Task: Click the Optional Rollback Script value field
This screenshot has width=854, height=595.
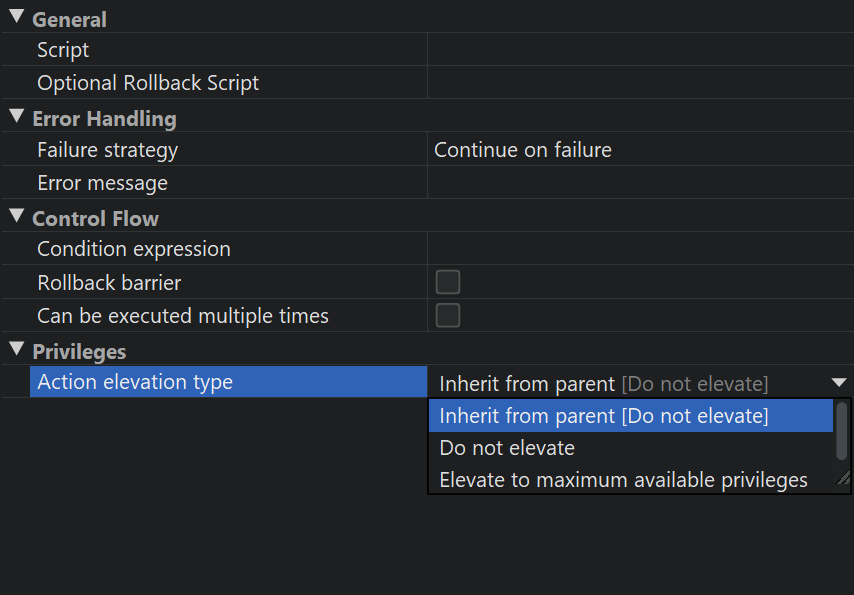Action: pos(640,83)
